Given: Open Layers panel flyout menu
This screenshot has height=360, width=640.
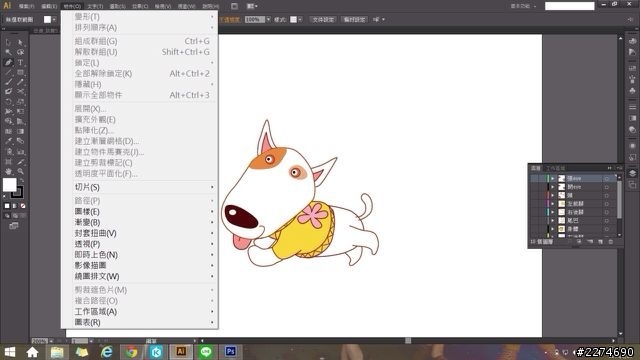Looking at the screenshot, I should point(619,168).
